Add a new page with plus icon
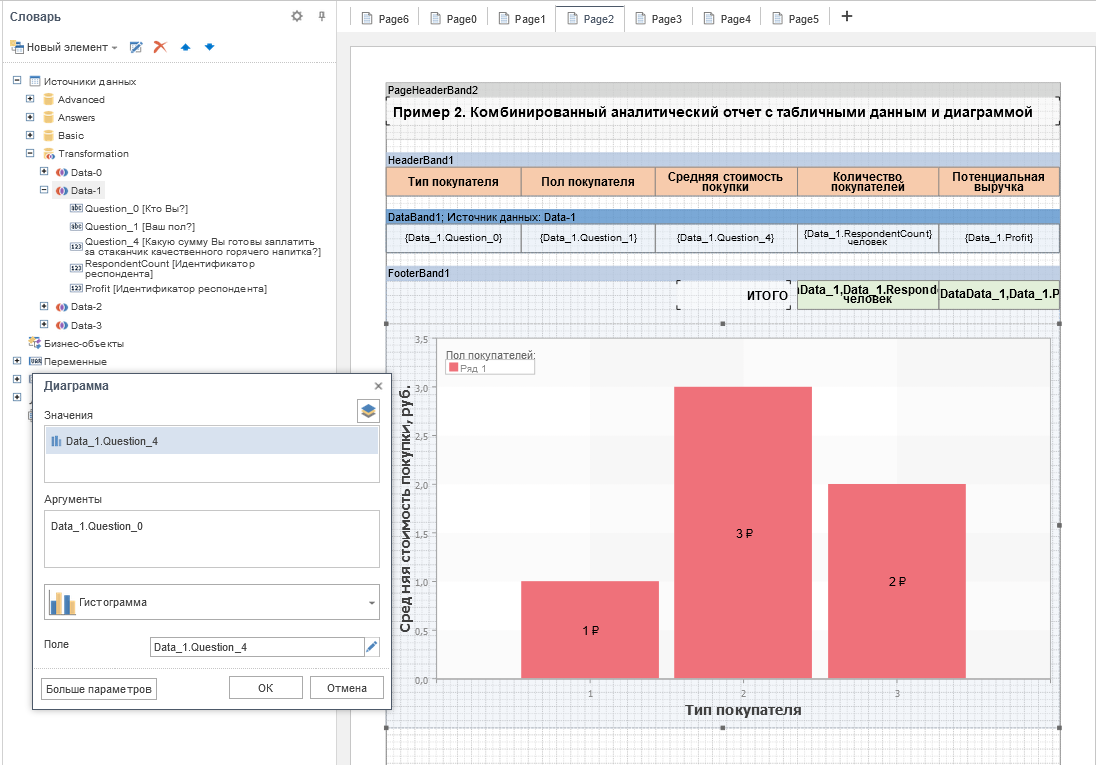The width and height of the screenshot is (1096, 765). tap(846, 17)
